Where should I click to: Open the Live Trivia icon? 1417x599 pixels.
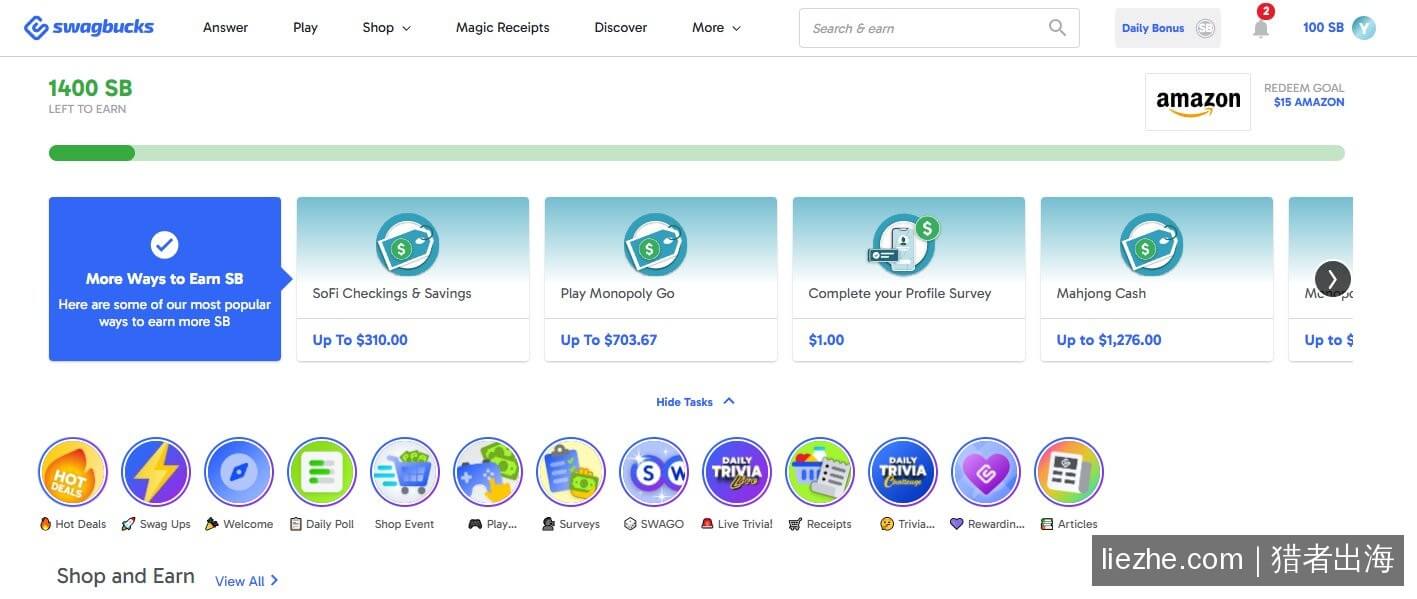737,472
